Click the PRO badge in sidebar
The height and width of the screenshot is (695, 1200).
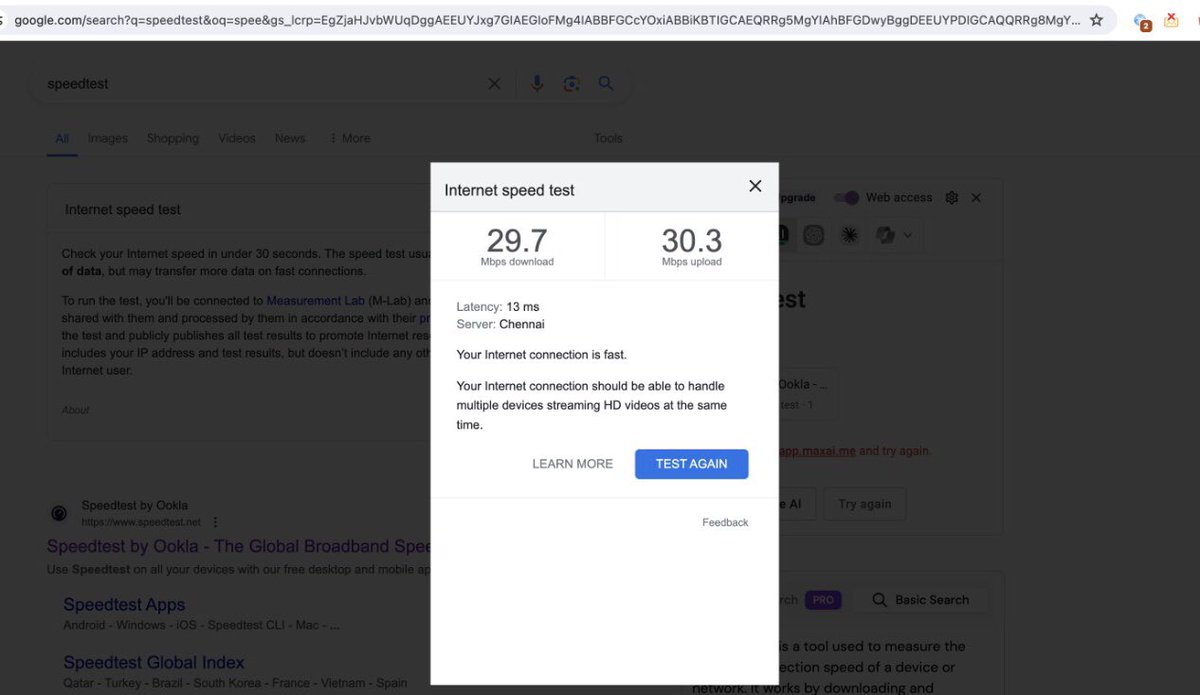(823, 600)
